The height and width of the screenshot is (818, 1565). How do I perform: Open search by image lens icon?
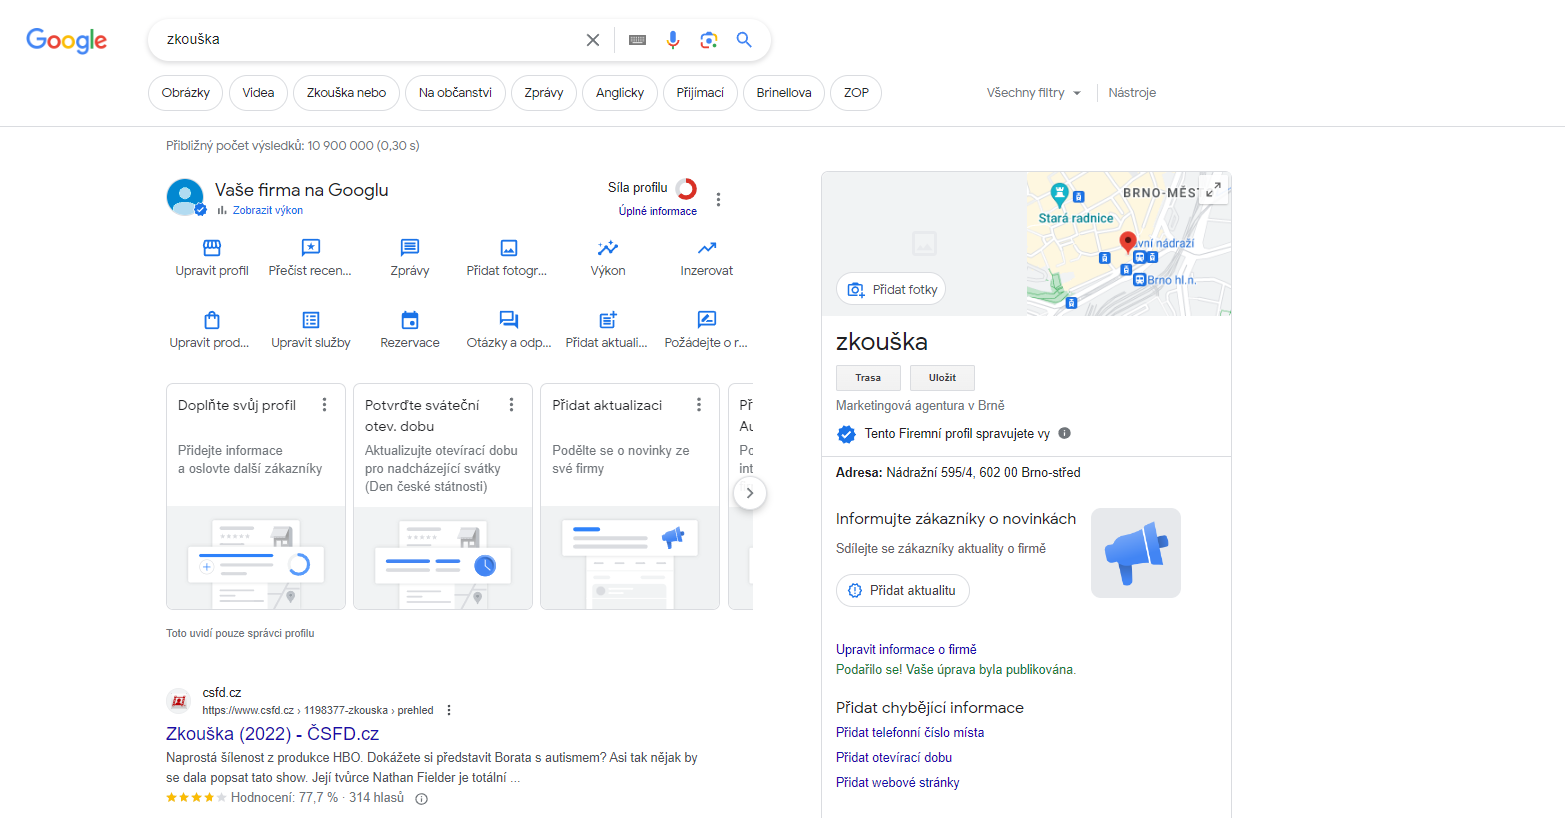[709, 40]
